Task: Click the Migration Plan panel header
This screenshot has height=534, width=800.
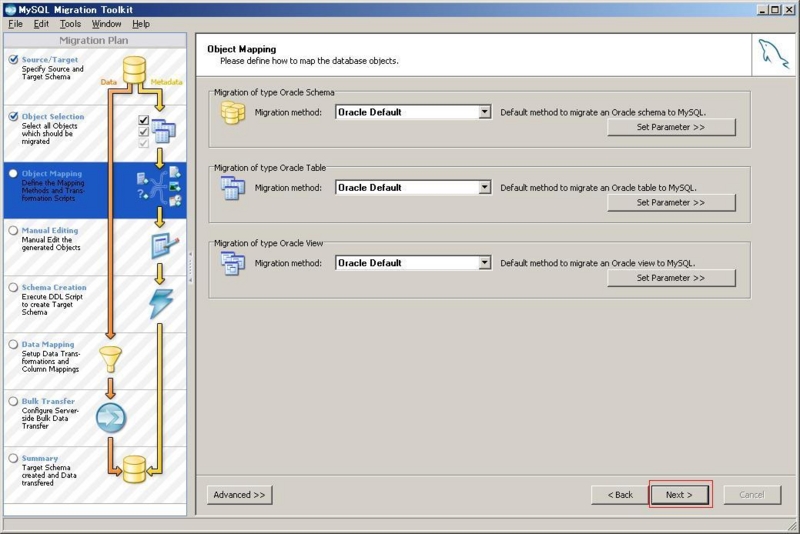Action: click(x=94, y=40)
